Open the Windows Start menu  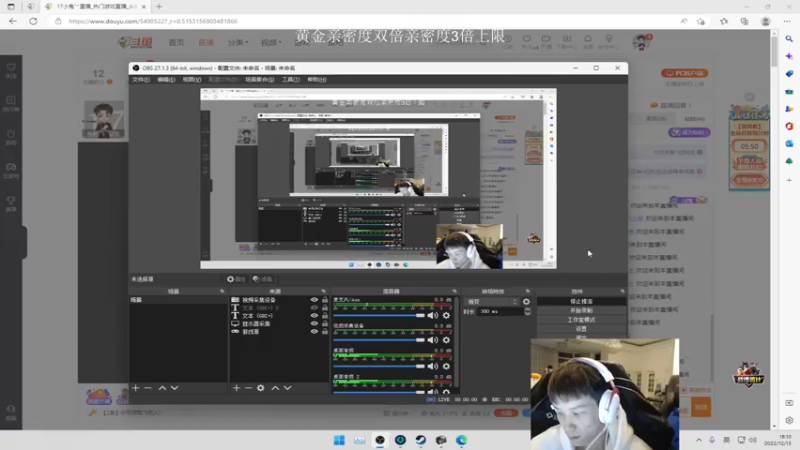[x=339, y=440]
